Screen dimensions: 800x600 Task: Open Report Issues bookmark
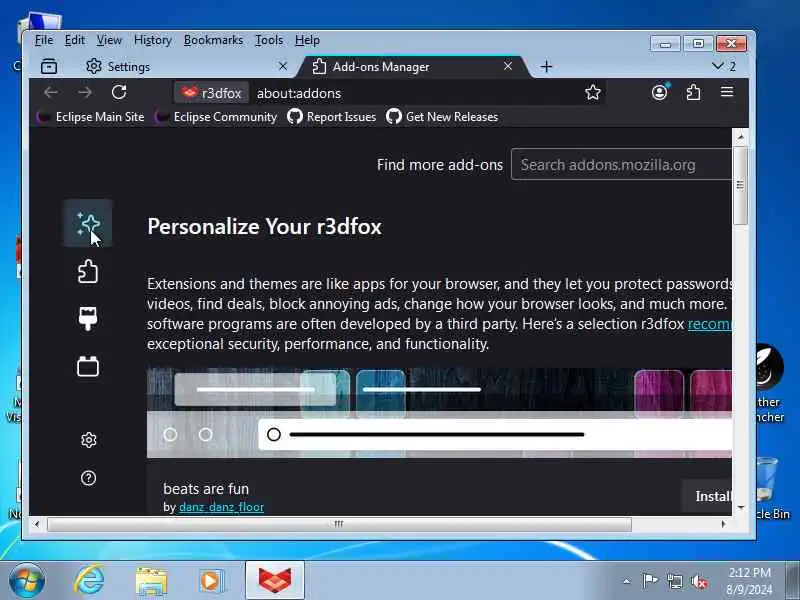pyautogui.click(x=332, y=117)
